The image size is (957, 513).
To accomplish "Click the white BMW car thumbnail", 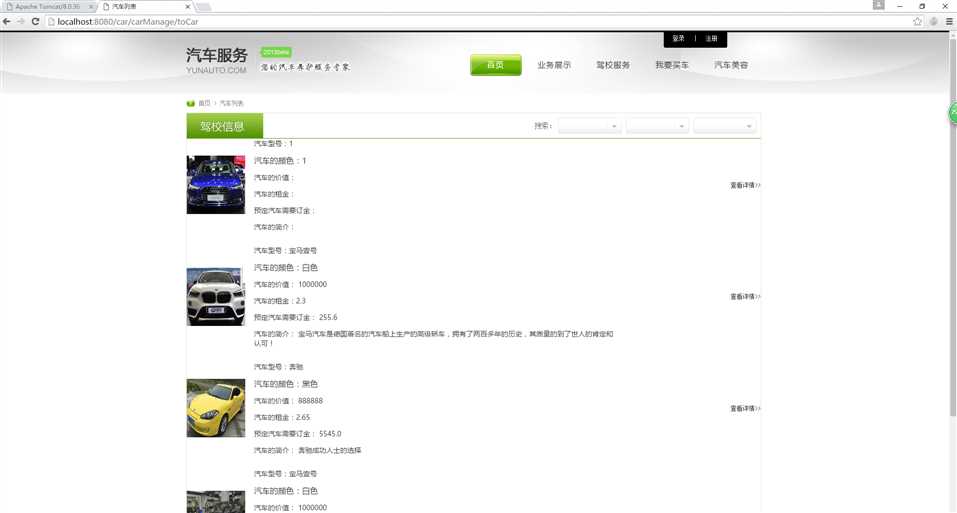I will pyautogui.click(x=215, y=296).
